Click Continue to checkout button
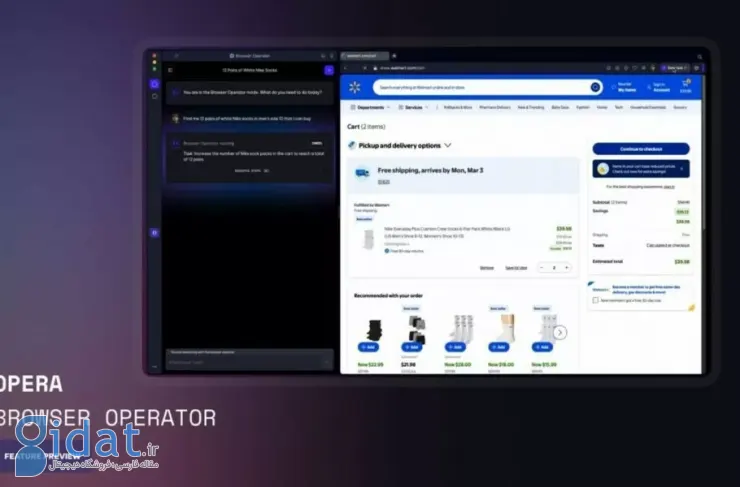 click(x=641, y=149)
